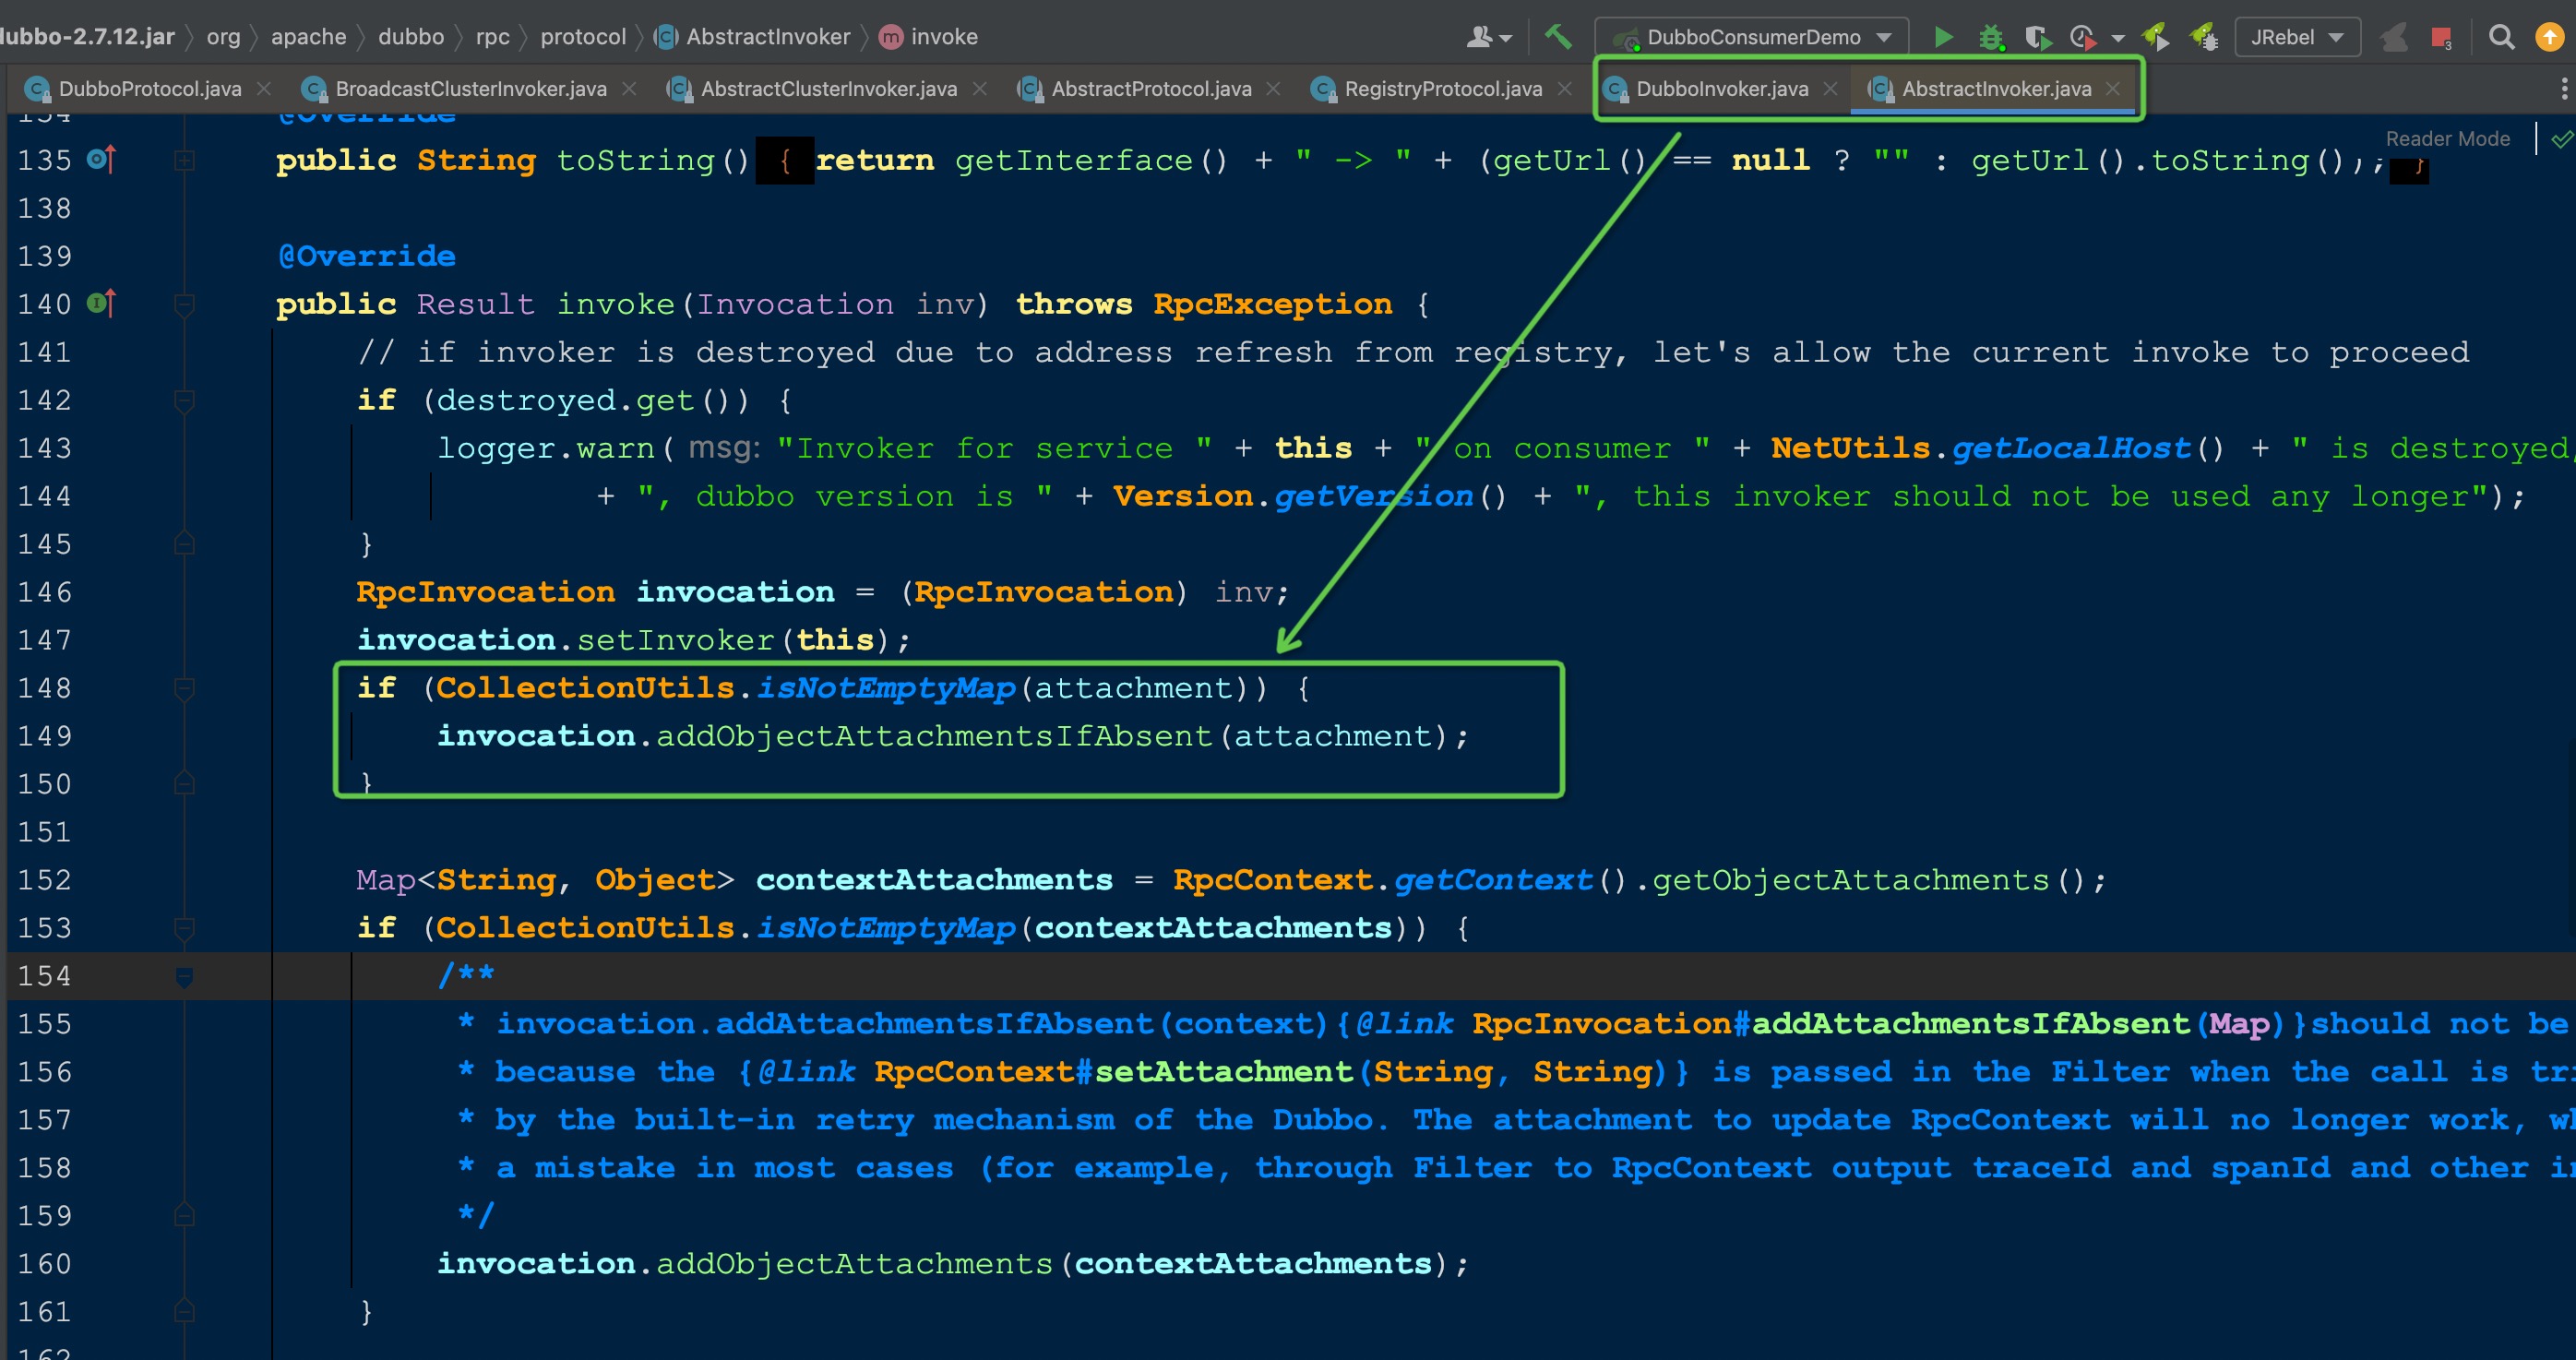The image size is (2576, 1360).
Task: Click the Run with JRebel rocket icon
Action: (x=2156, y=38)
